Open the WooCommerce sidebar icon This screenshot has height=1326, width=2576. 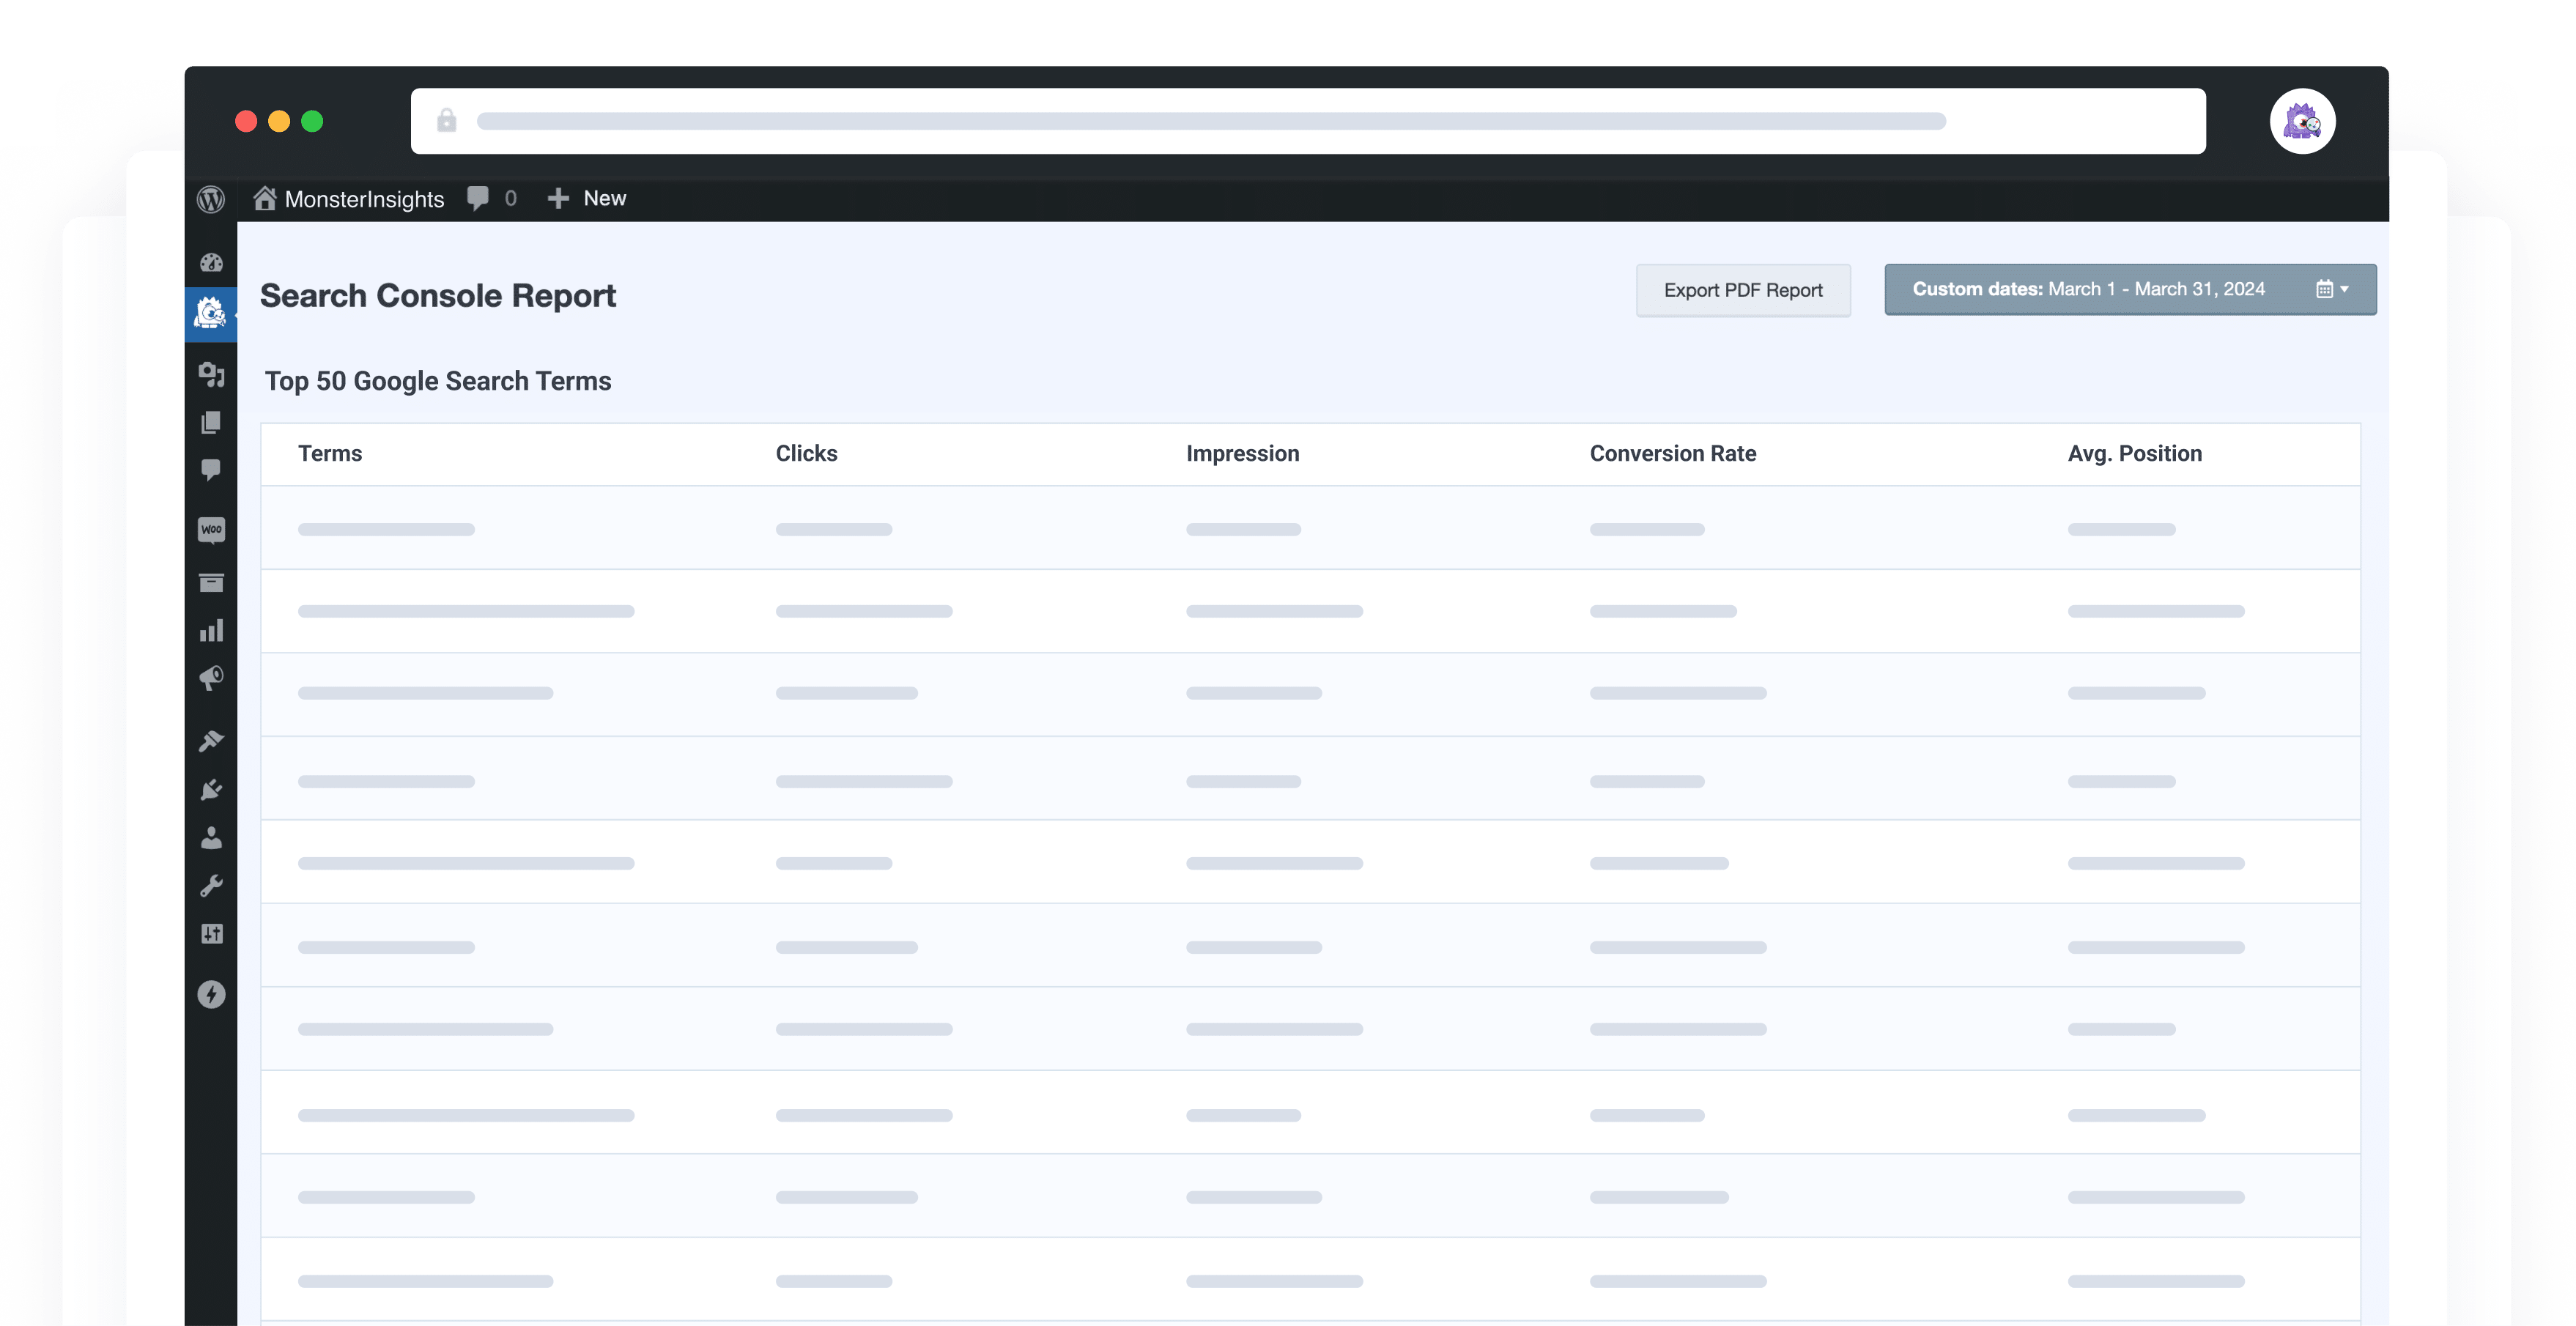coord(211,529)
